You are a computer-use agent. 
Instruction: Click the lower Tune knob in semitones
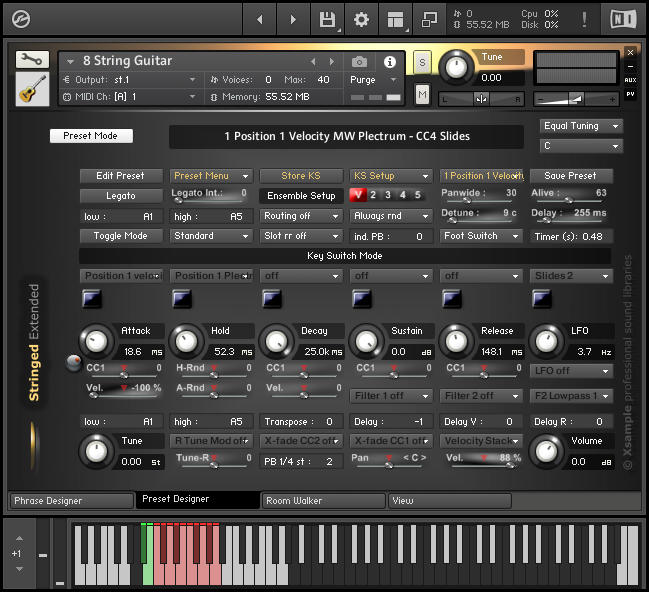[96, 452]
